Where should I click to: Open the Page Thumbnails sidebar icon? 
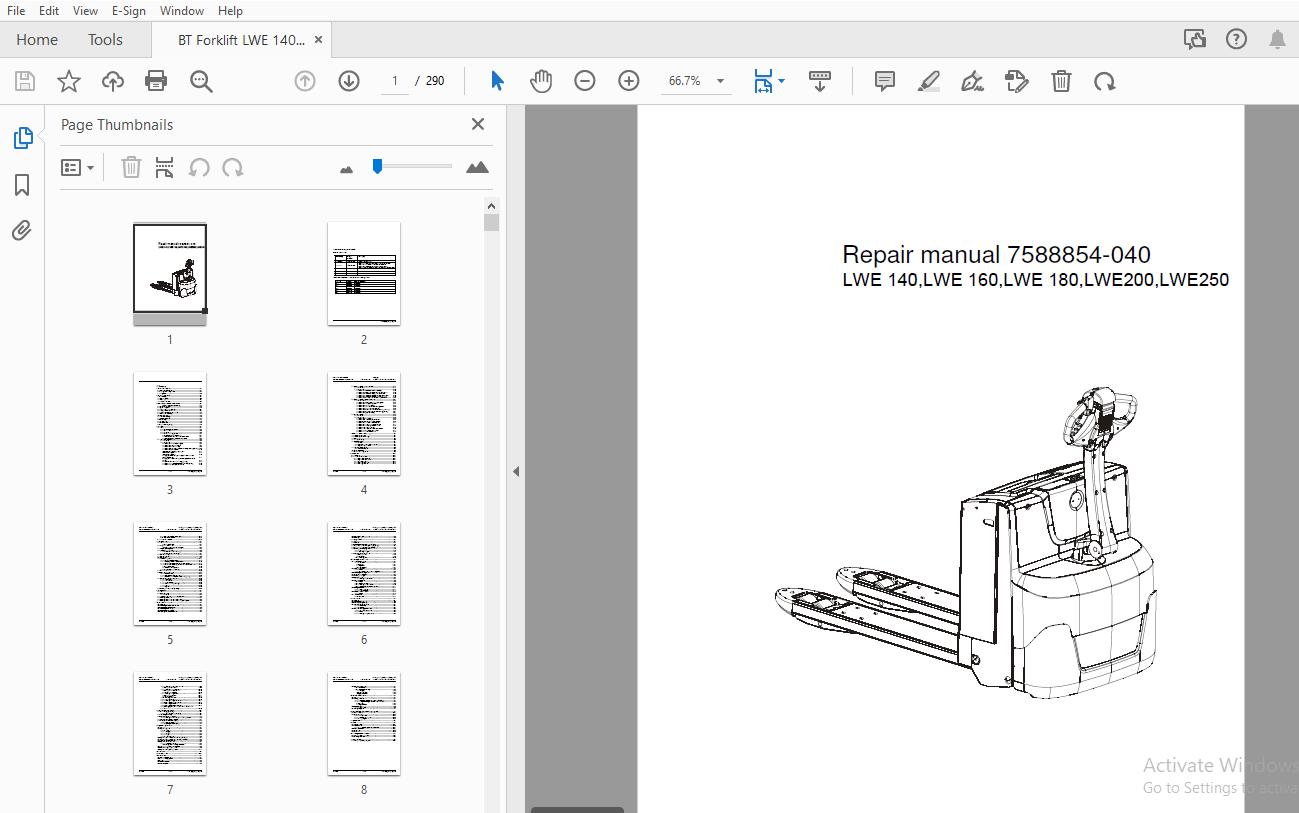[x=23, y=138]
